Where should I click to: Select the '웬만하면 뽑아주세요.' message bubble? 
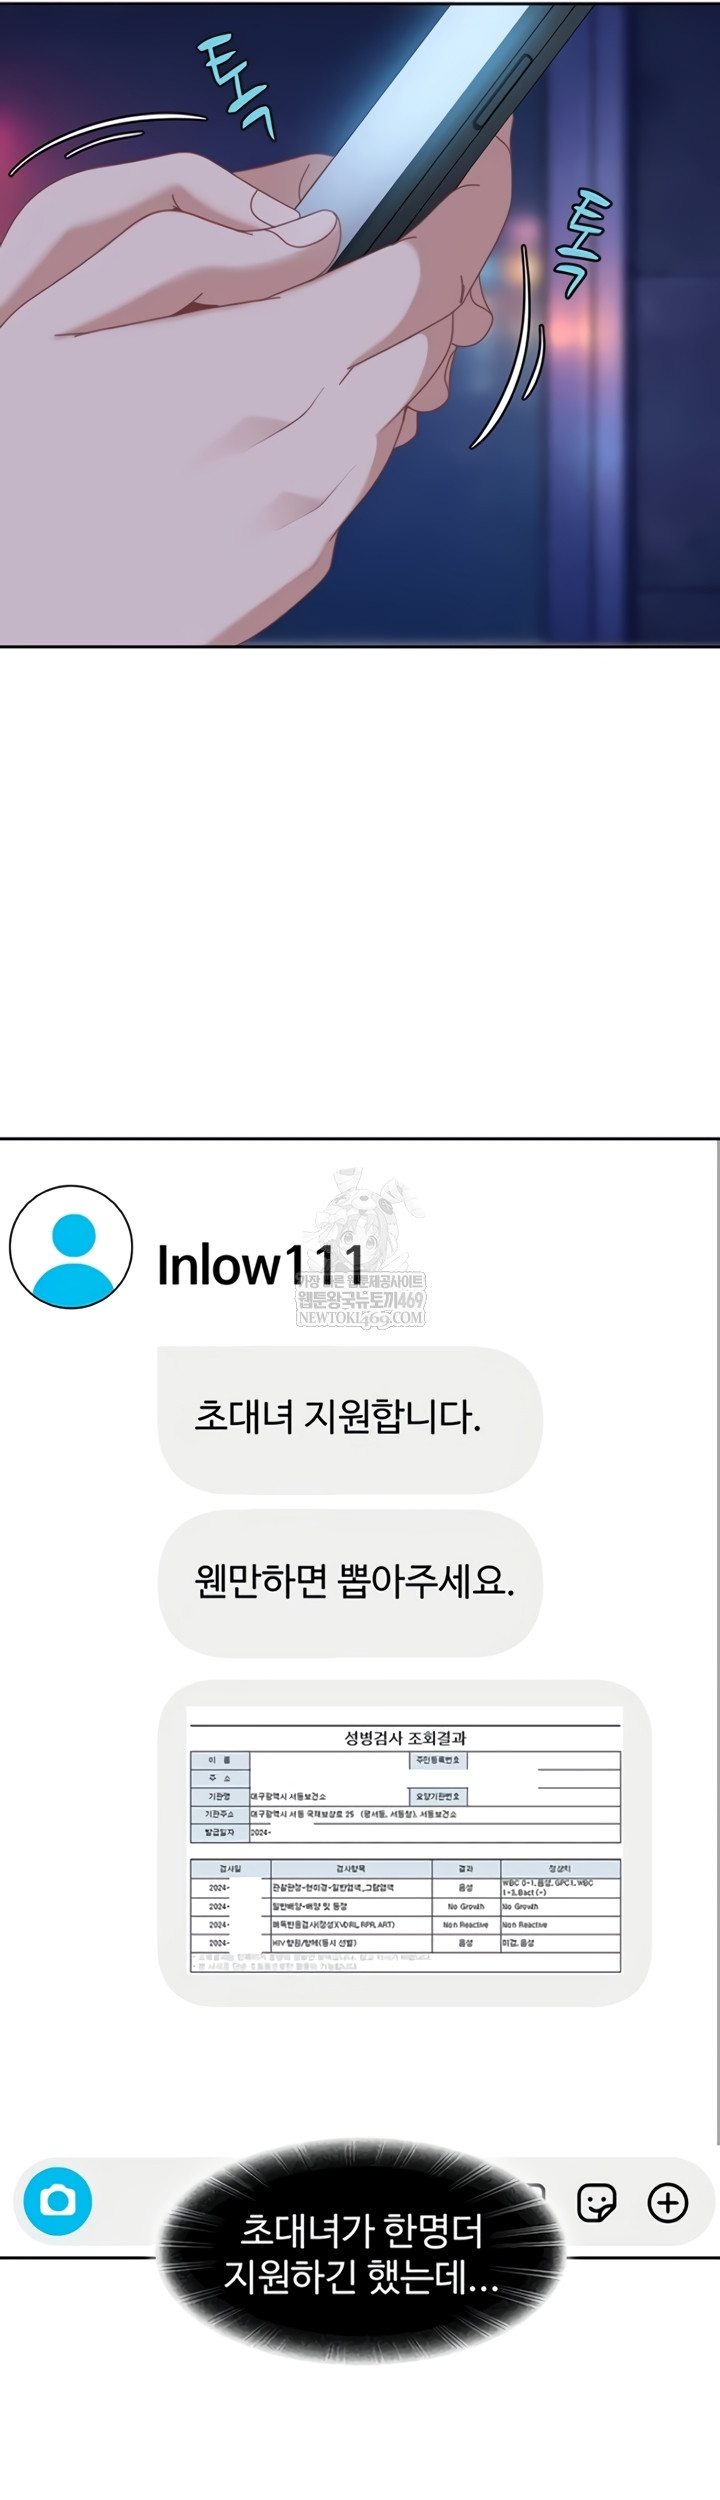pyautogui.click(x=350, y=1583)
